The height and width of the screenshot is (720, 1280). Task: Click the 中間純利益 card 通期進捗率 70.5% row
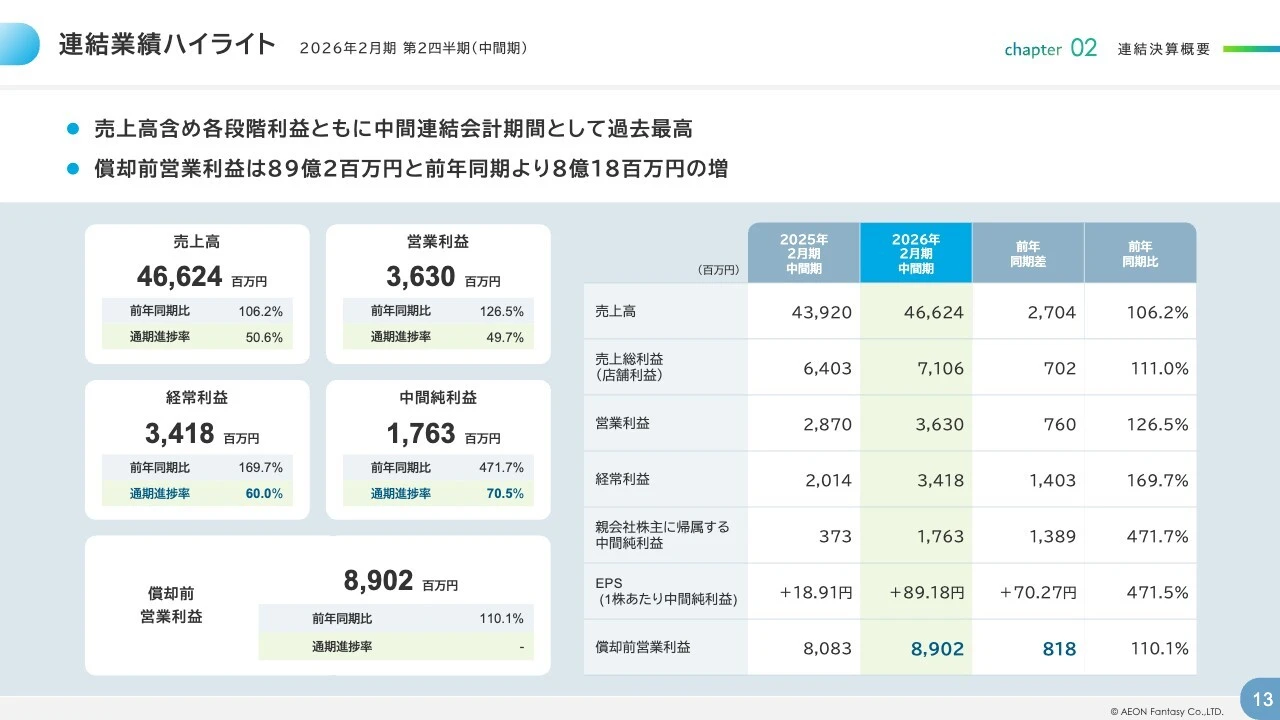(437, 493)
